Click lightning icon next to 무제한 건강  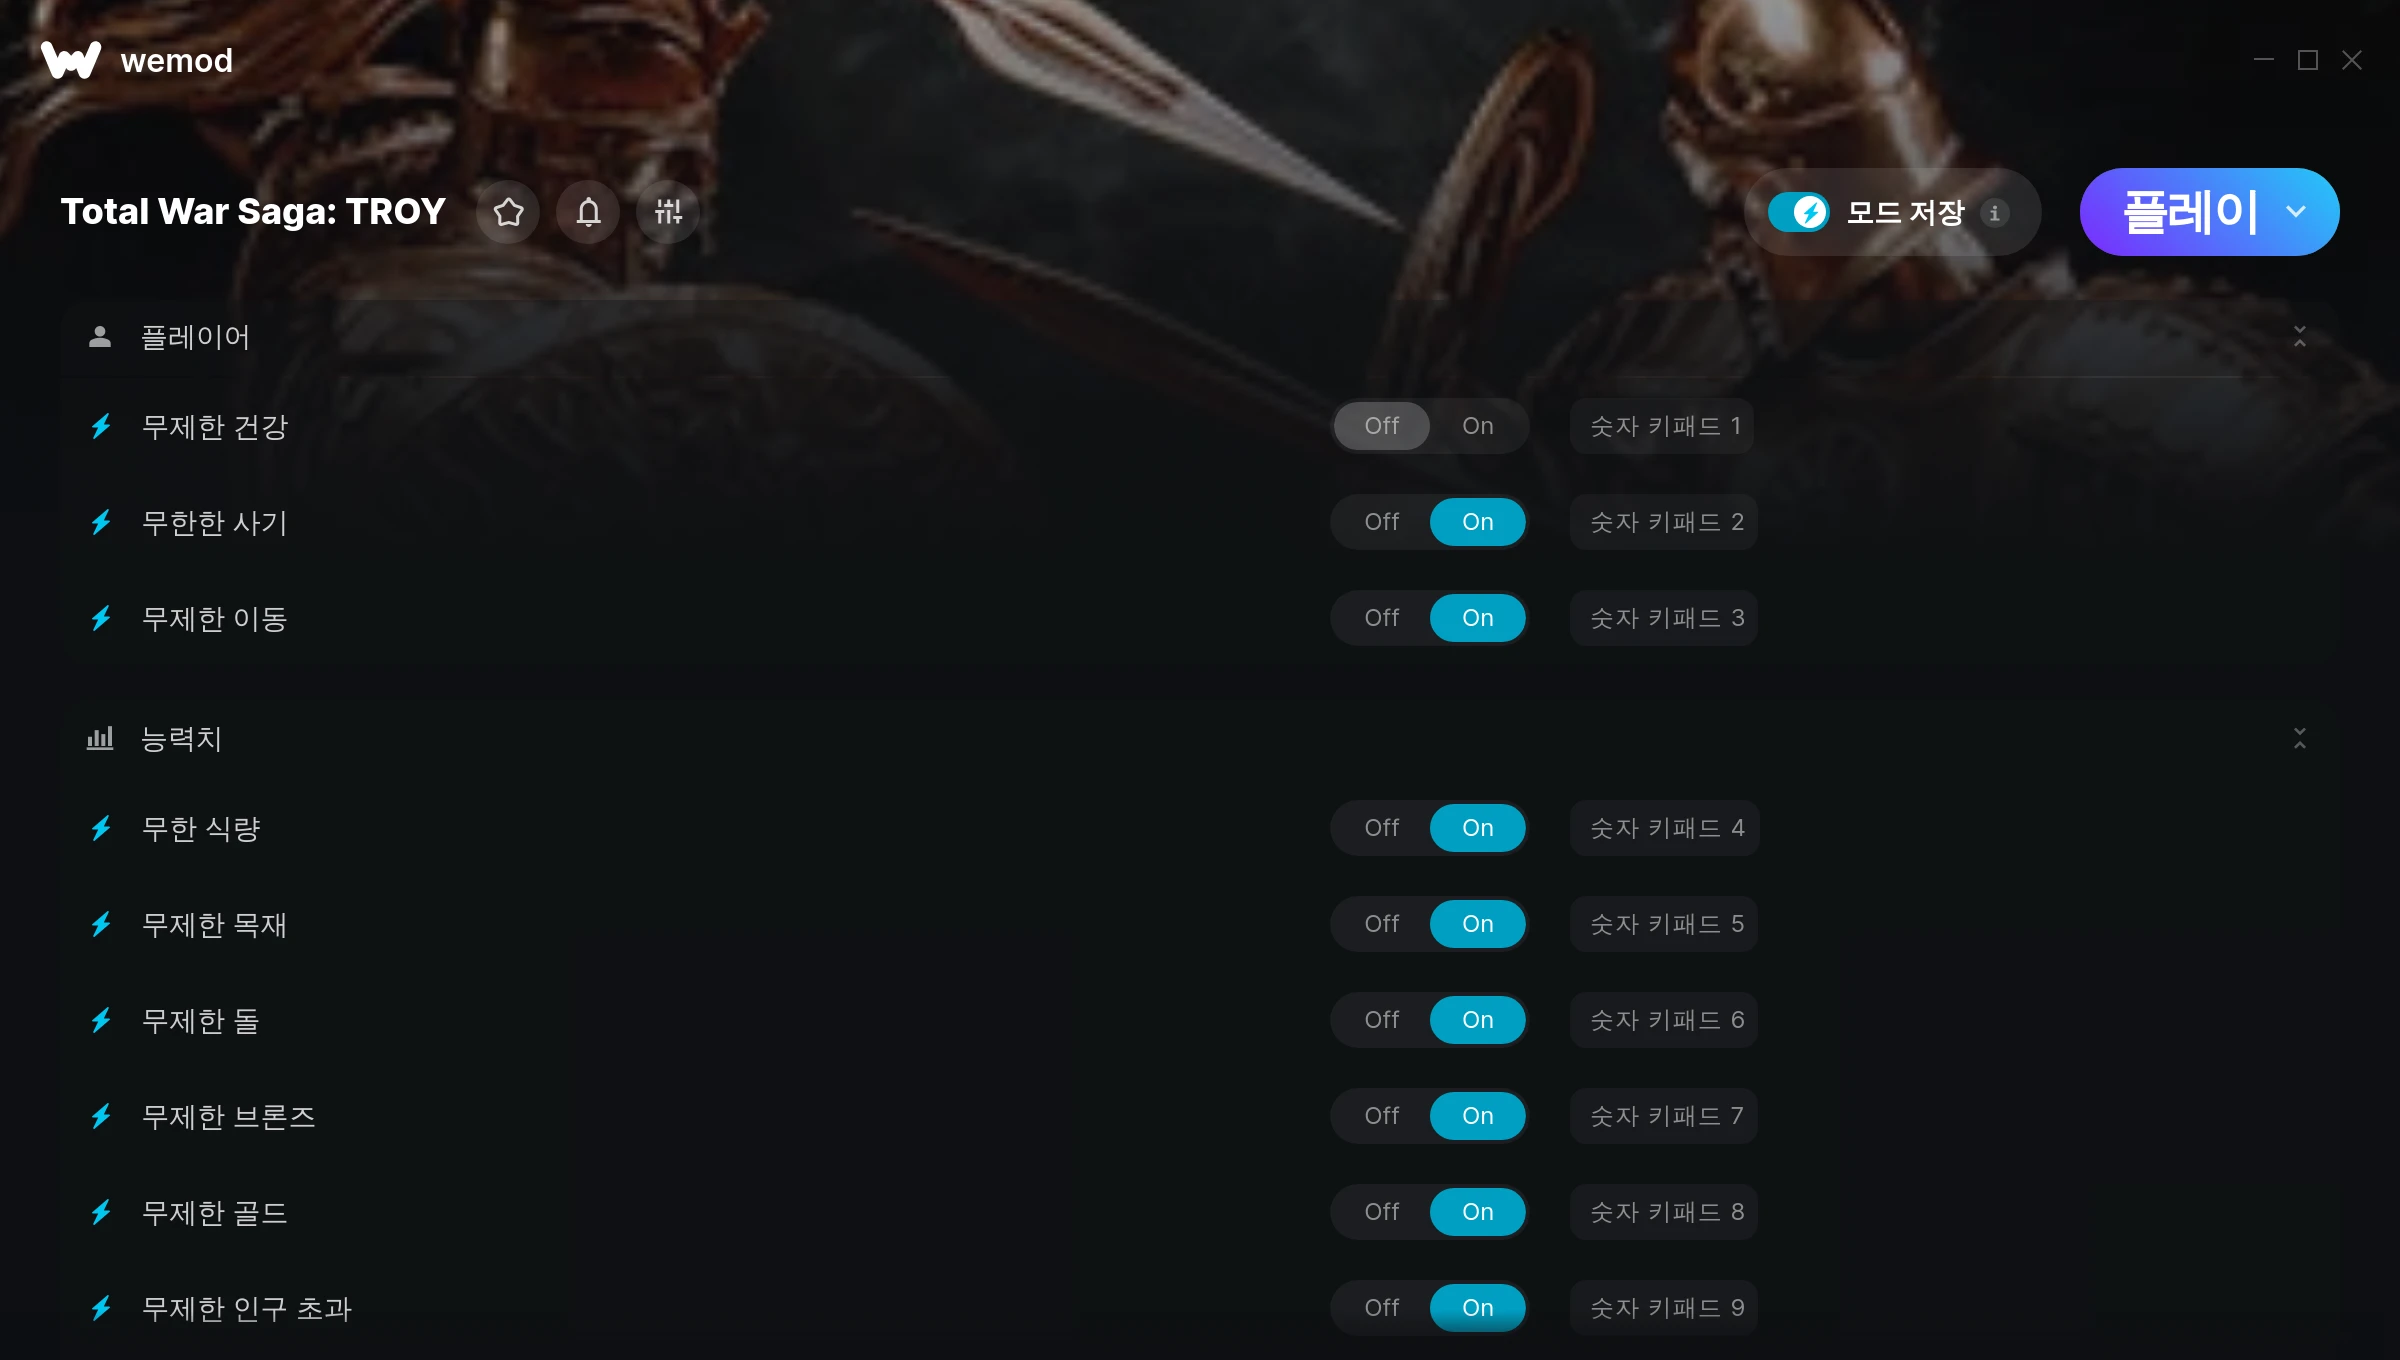(101, 427)
